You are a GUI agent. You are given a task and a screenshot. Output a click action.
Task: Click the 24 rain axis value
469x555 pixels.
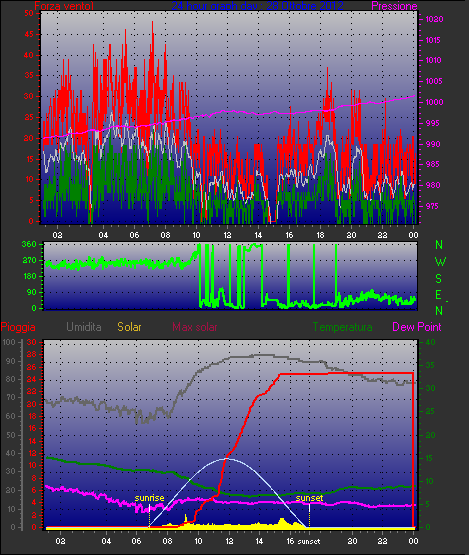tap(32, 379)
